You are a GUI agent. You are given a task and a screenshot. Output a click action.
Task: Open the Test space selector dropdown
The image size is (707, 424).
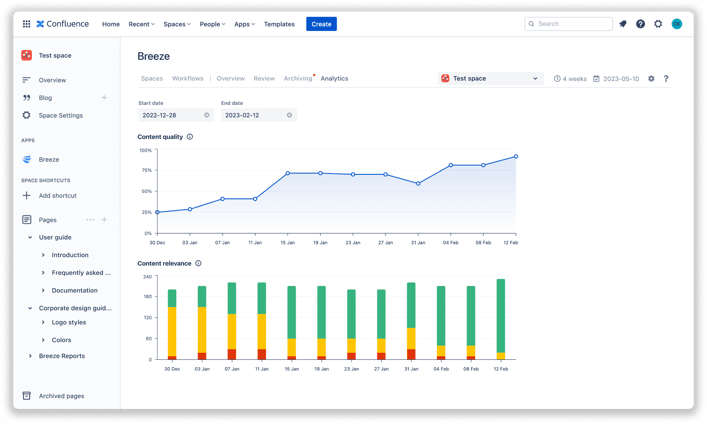pos(491,78)
